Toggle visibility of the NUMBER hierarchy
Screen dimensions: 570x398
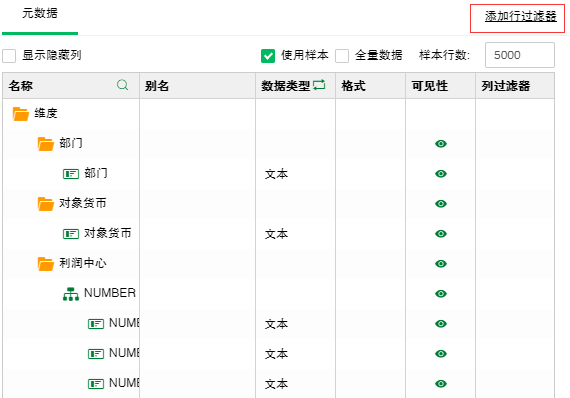441,294
